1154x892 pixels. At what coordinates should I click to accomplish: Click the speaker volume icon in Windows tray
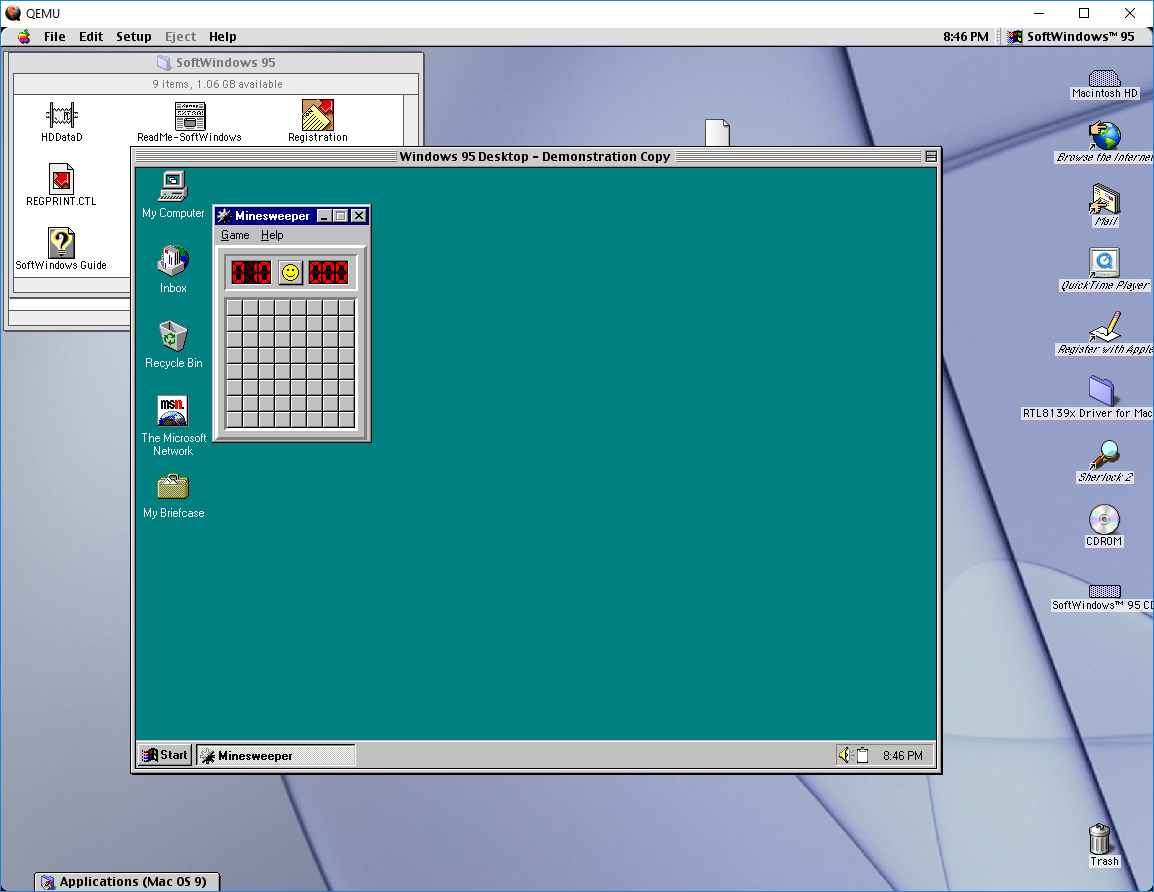coord(844,755)
